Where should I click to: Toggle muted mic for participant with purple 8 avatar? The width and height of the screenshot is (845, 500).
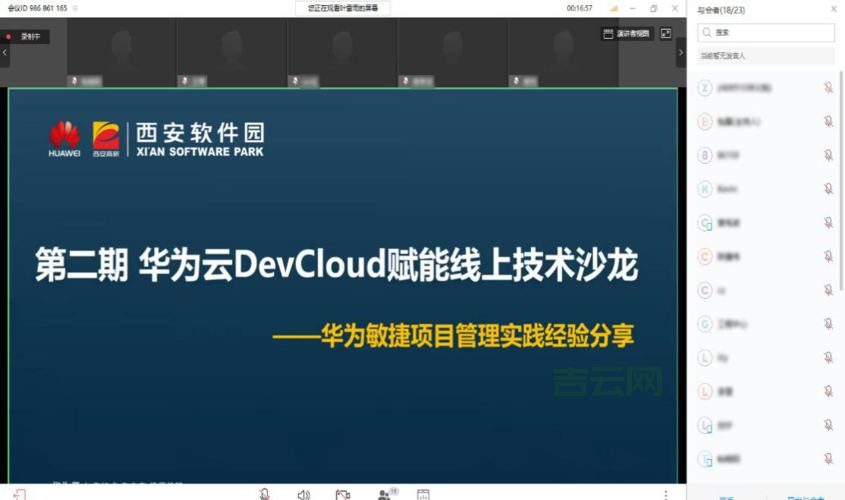click(x=828, y=154)
